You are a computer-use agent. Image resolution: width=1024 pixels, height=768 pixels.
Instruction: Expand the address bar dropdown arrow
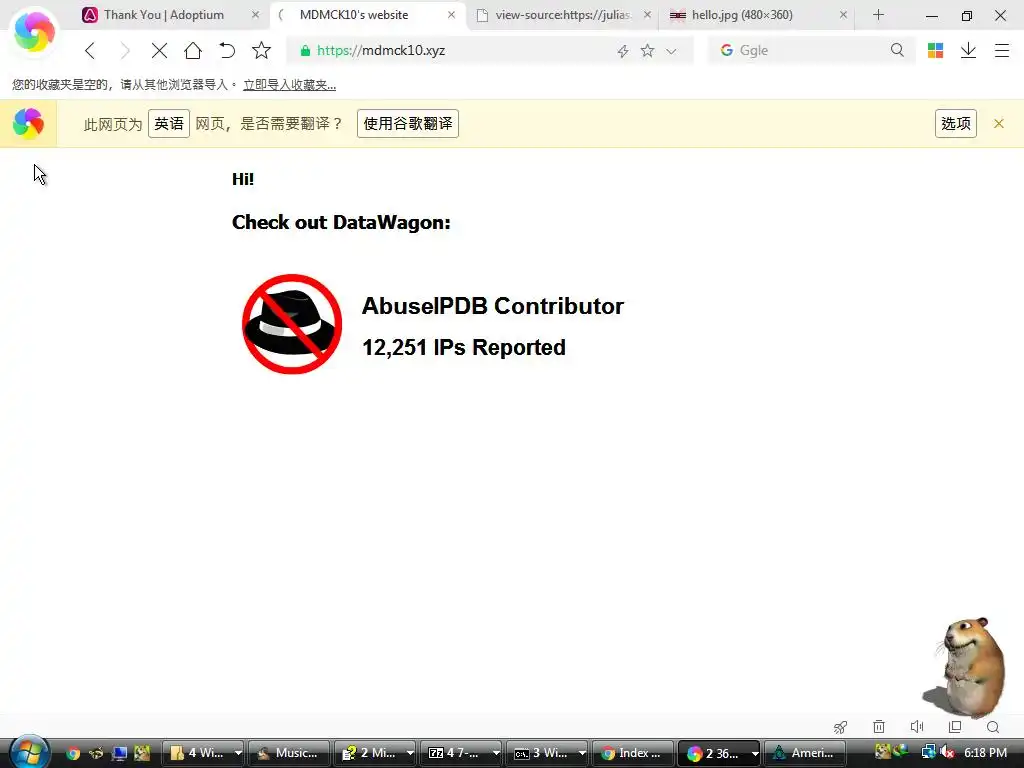click(x=671, y=51)
